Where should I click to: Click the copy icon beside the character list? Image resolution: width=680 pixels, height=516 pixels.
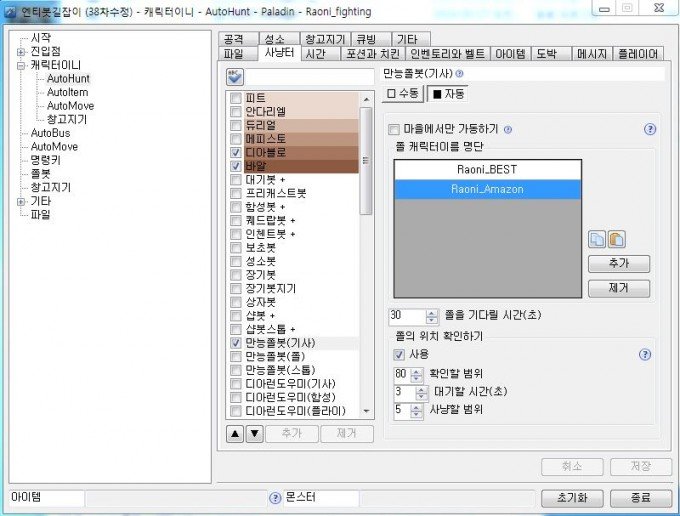(x=597, y=240)
